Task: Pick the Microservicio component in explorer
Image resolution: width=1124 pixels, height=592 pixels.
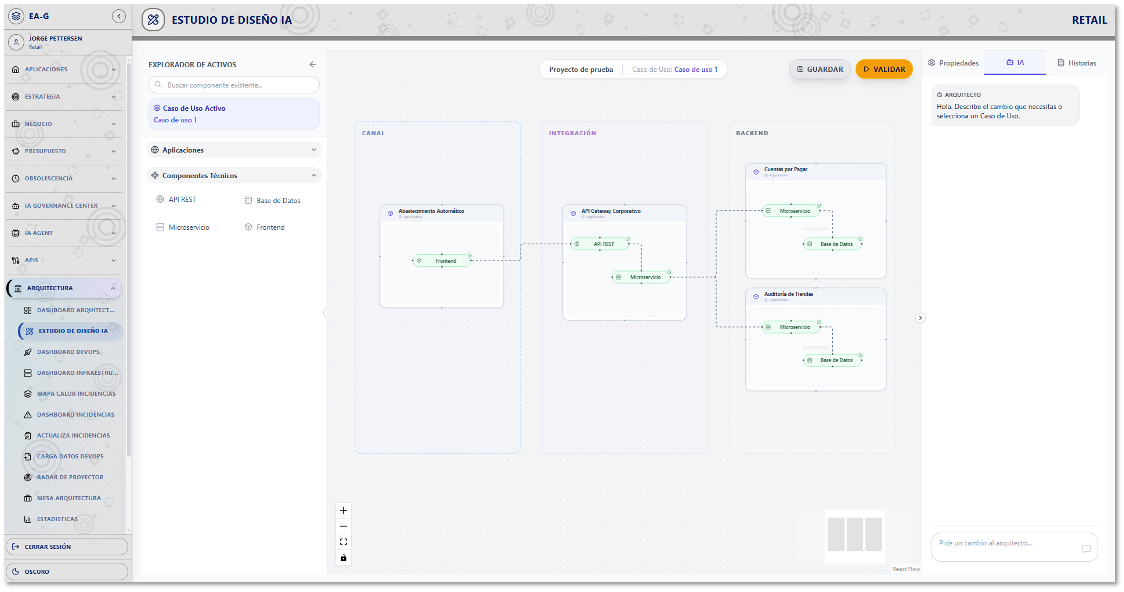Action: 182,227
